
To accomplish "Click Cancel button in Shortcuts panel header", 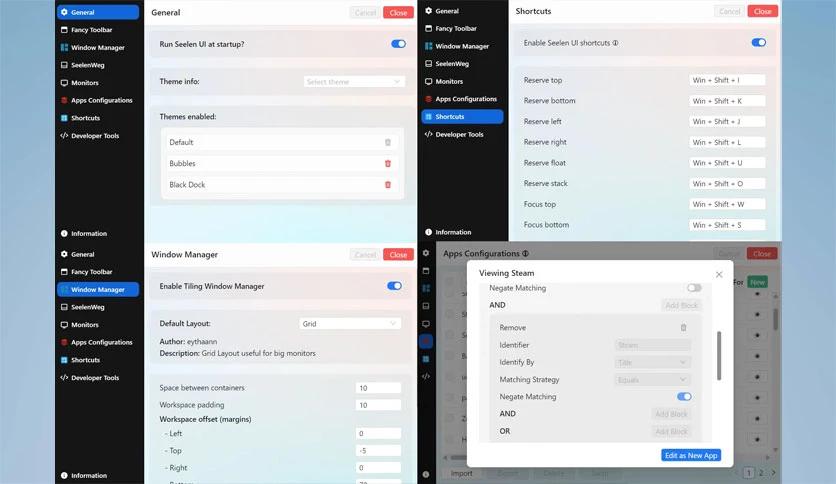I will coord(729,11).
